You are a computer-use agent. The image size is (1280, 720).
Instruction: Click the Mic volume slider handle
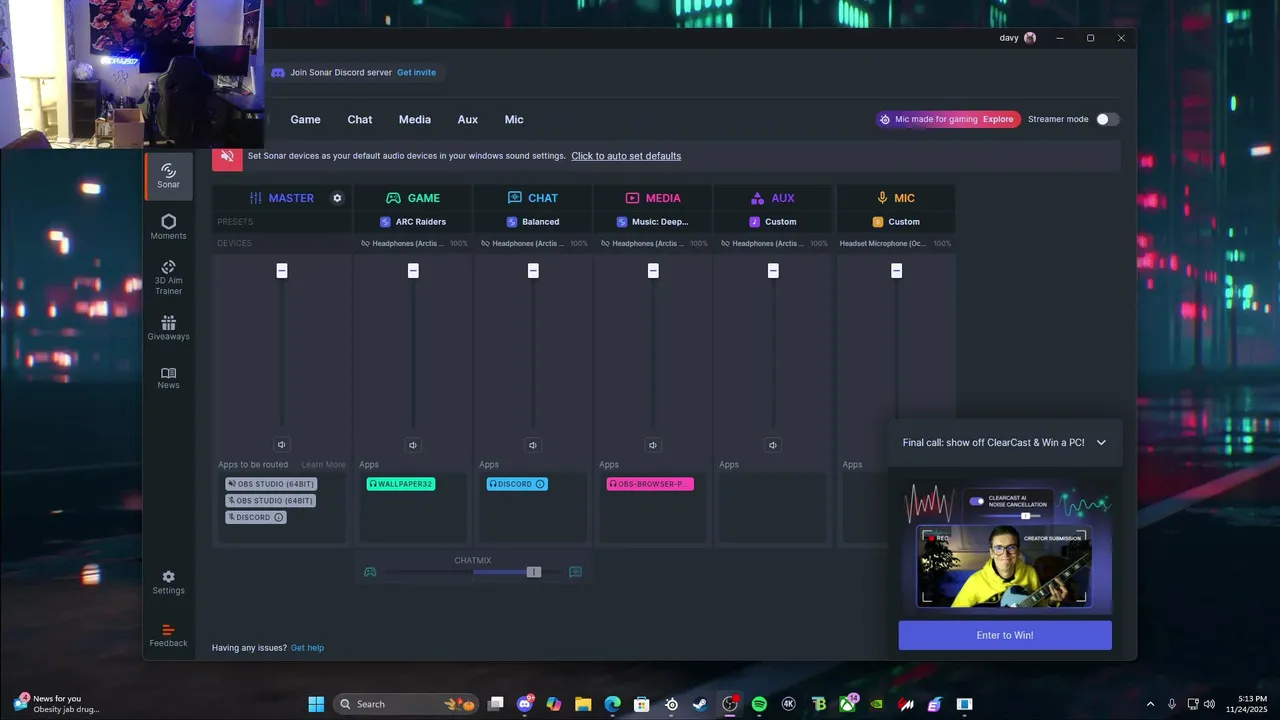pyautogui.click(x=896, y=271)
